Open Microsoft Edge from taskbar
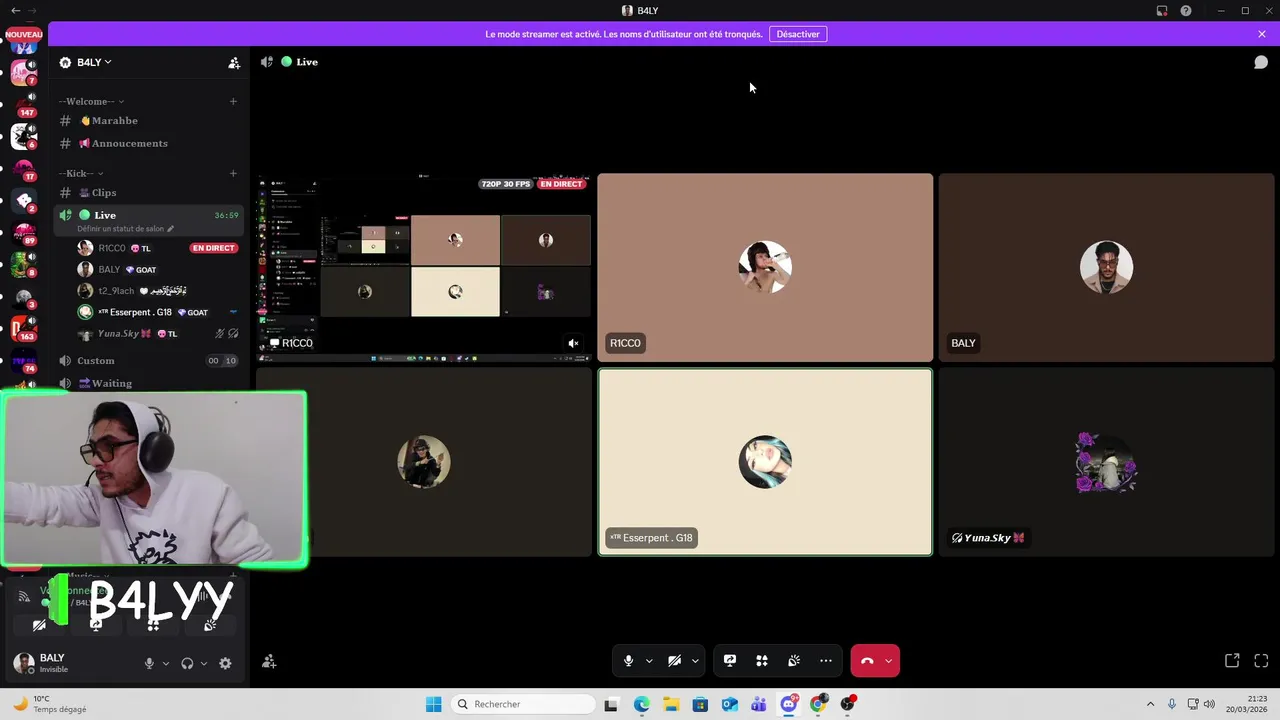 click(641, 704)
